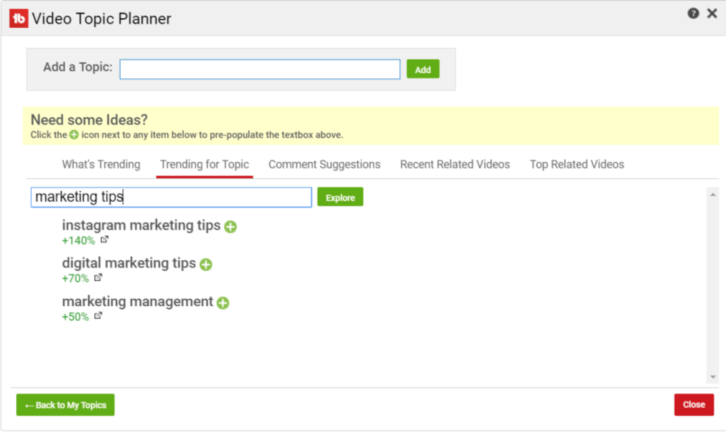Click the TubeBuddy logo icon

click(18, 18)
